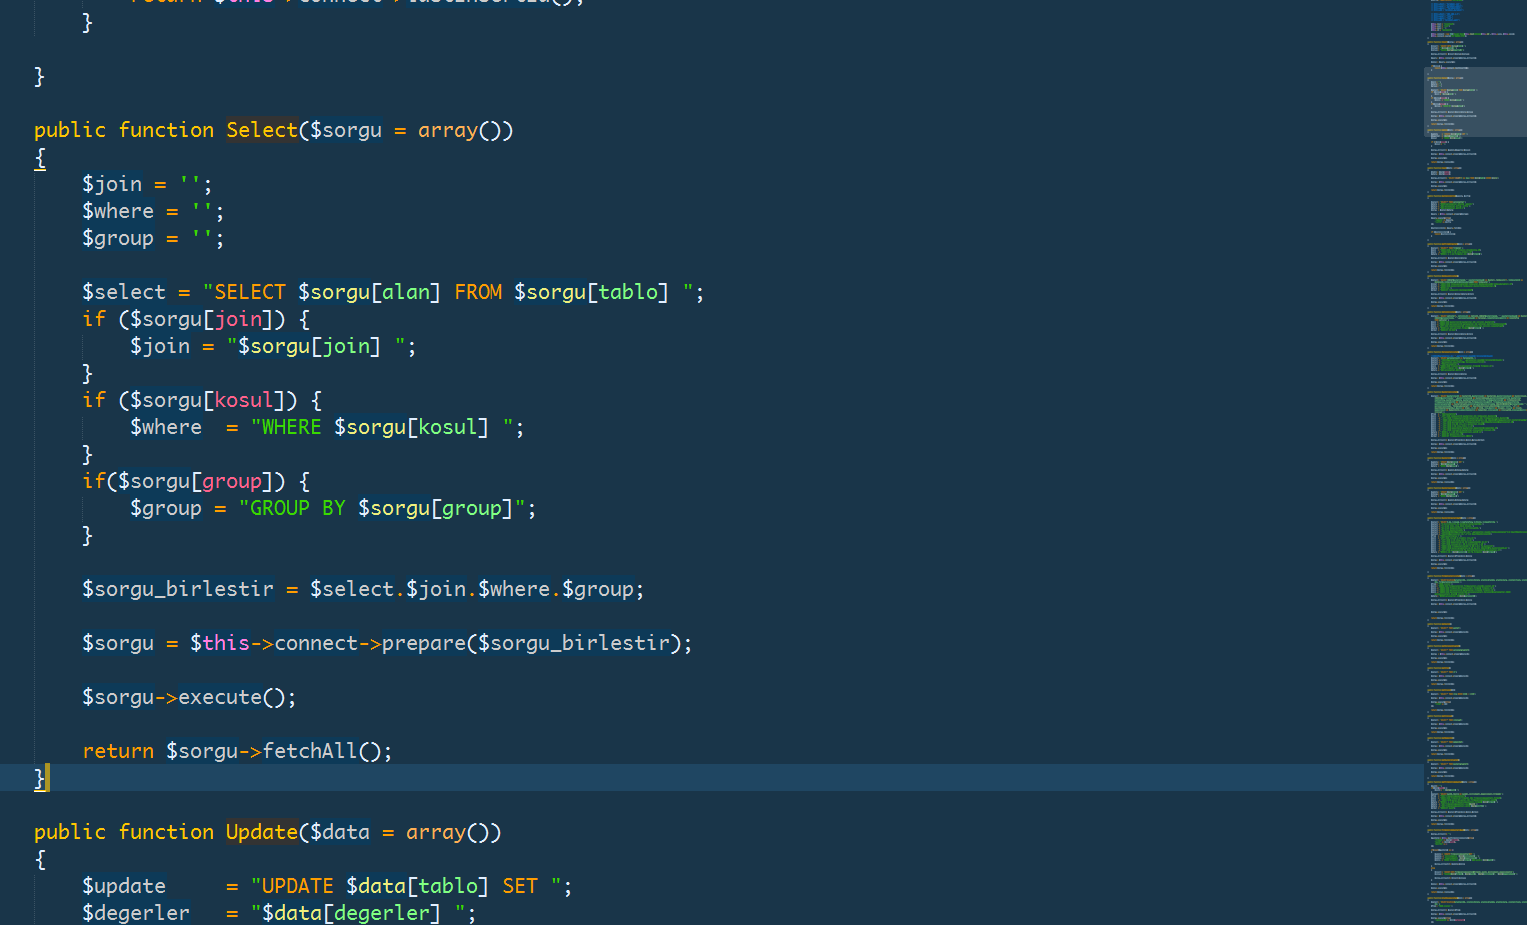Click the highlighted viewport region in the minimap
This screenshot has width=1527, height=925.
[1474, 102]
